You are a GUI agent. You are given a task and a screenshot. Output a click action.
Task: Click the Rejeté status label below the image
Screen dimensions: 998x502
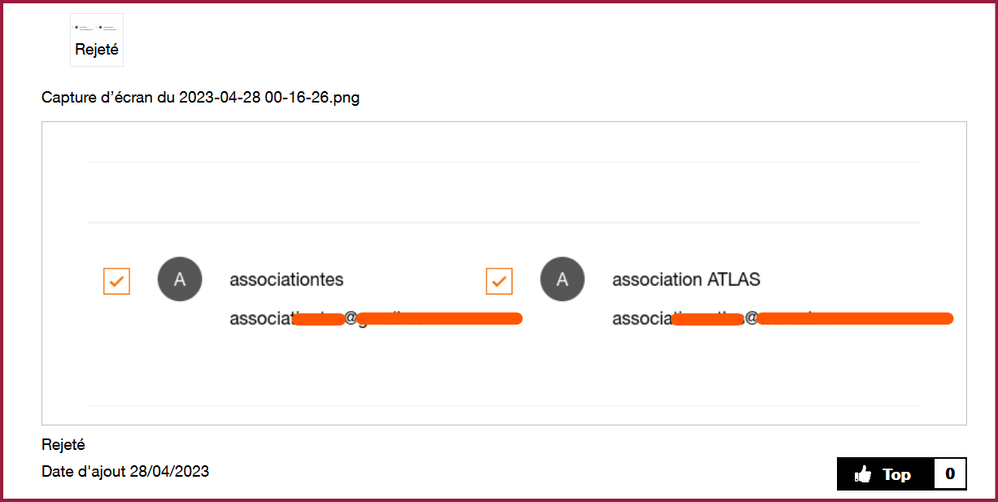[63, 444]
